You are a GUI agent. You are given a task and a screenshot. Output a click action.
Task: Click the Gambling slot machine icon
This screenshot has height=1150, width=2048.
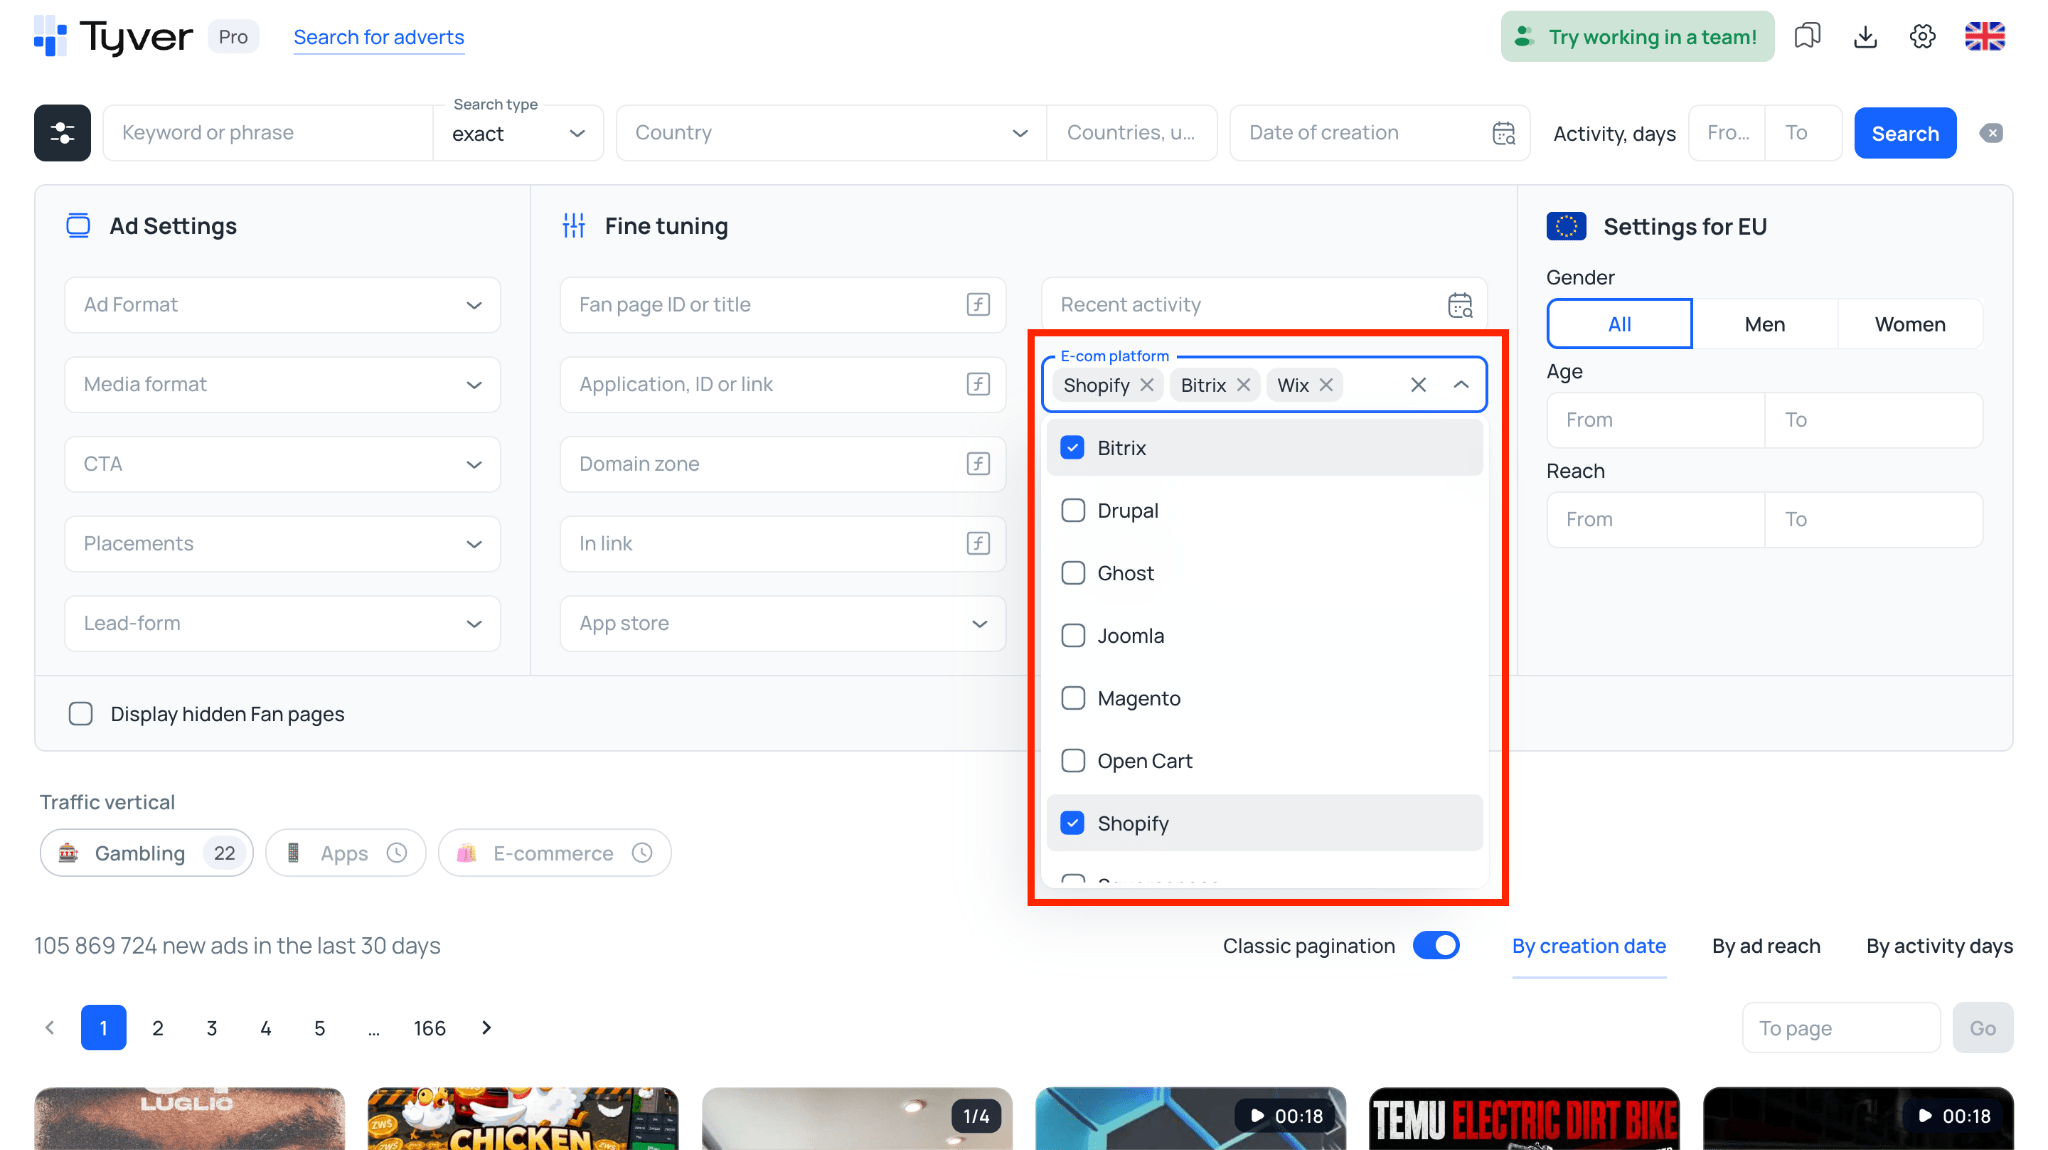point(68,853)
